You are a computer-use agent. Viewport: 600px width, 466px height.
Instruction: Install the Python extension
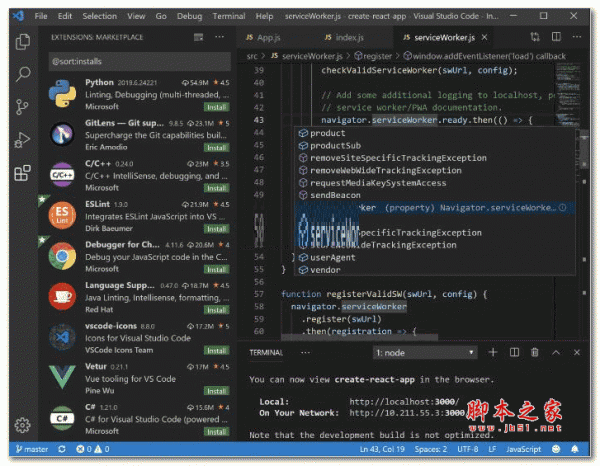pos(216,107)
